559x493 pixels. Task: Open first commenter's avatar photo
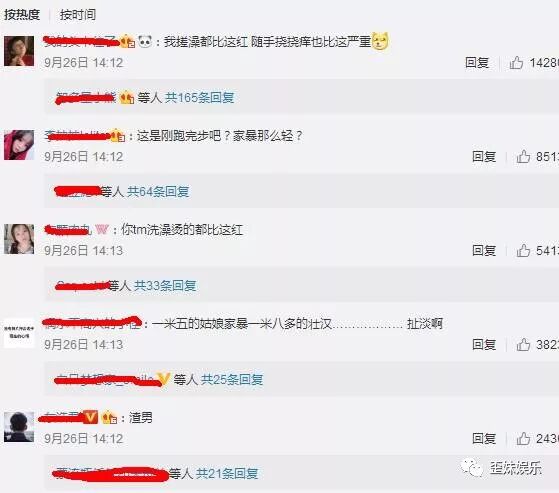[x=19, y=51]
